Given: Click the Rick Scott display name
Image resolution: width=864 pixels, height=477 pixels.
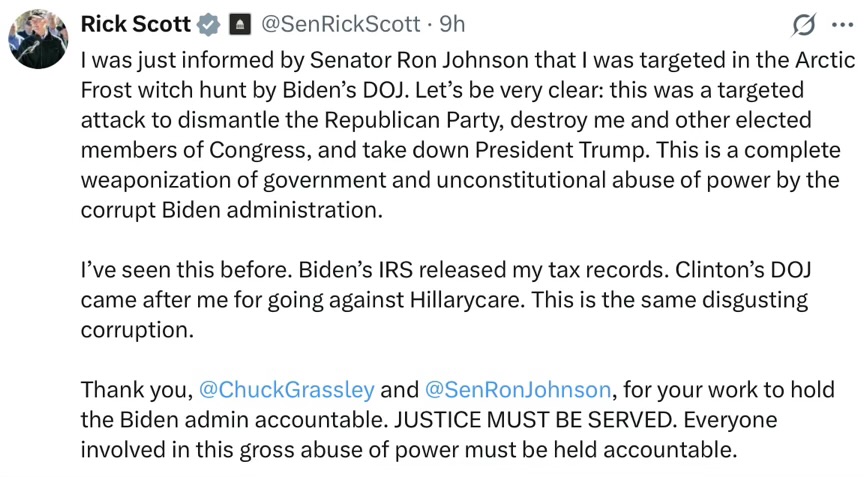Looking at the screenshot, I should (x=135, y=23).
